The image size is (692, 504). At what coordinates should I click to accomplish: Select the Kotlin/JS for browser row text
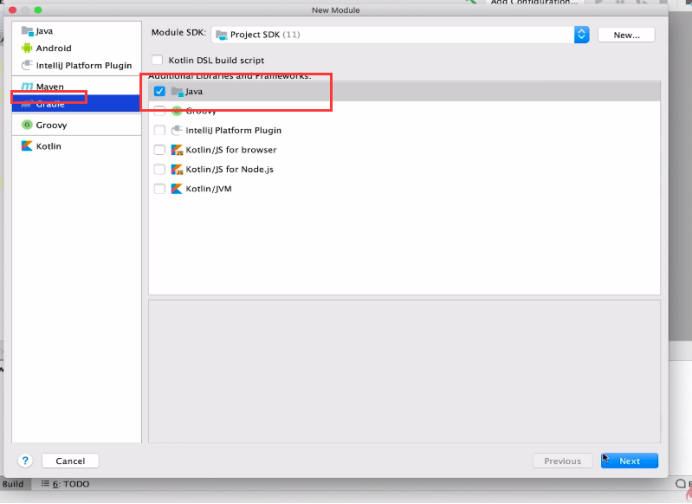point(231,150)
